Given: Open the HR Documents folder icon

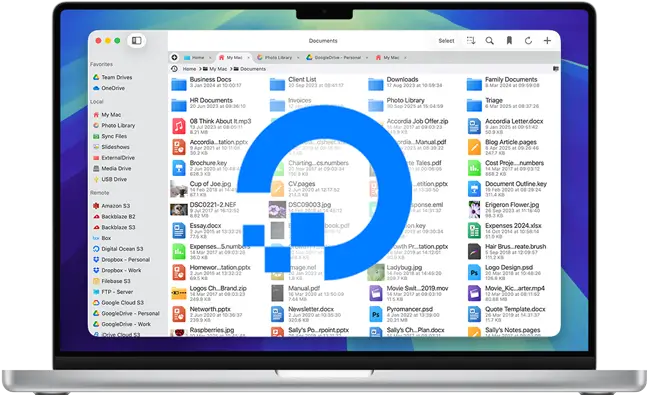Looking at the screenshot, I should coord(179,105).
